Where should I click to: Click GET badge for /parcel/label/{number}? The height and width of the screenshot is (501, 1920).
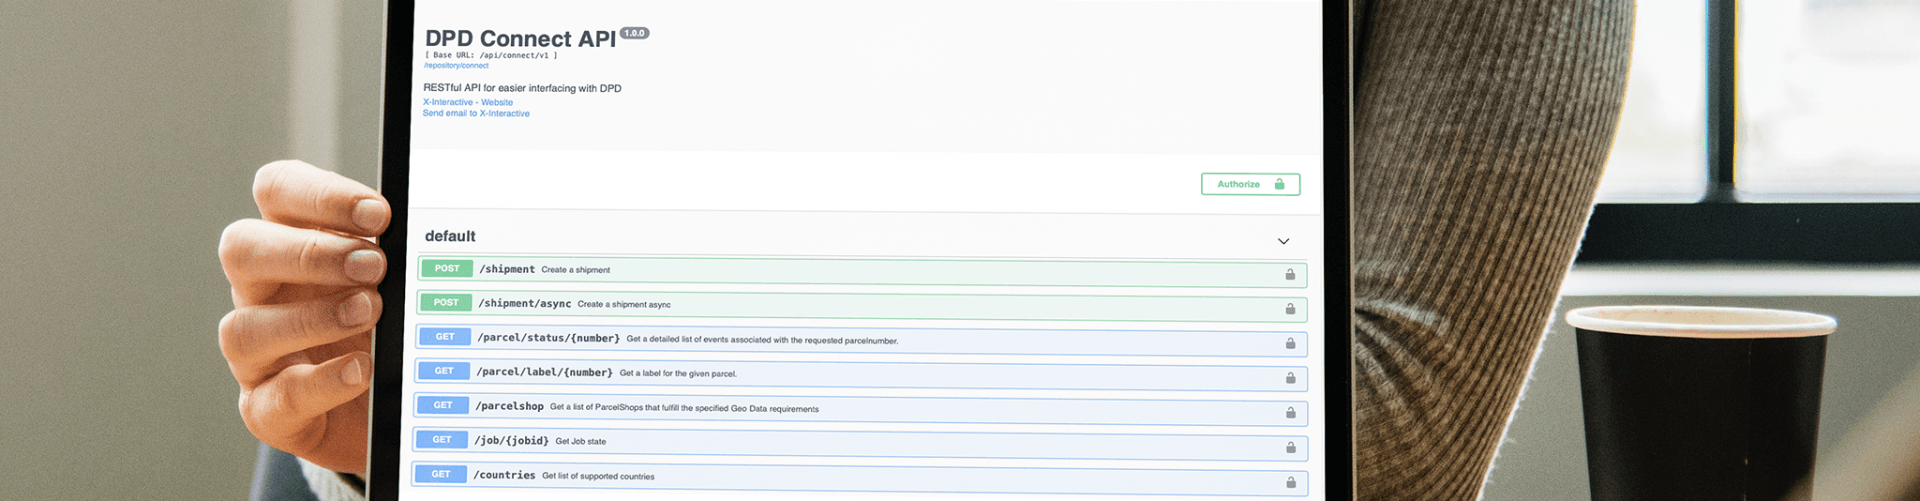pyautogui.click(x=444, y=371)
